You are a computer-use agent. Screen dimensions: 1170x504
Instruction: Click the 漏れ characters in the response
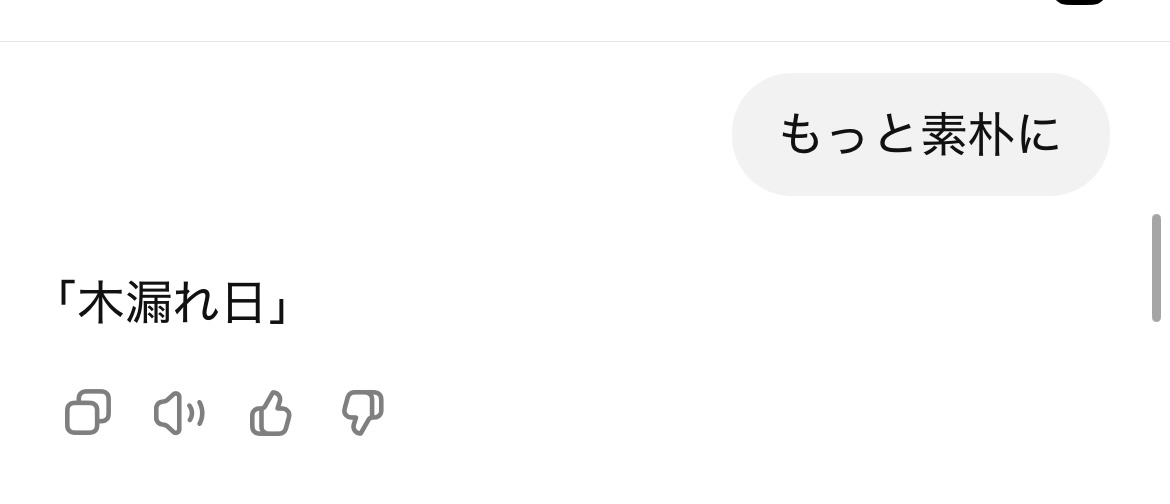172,302
